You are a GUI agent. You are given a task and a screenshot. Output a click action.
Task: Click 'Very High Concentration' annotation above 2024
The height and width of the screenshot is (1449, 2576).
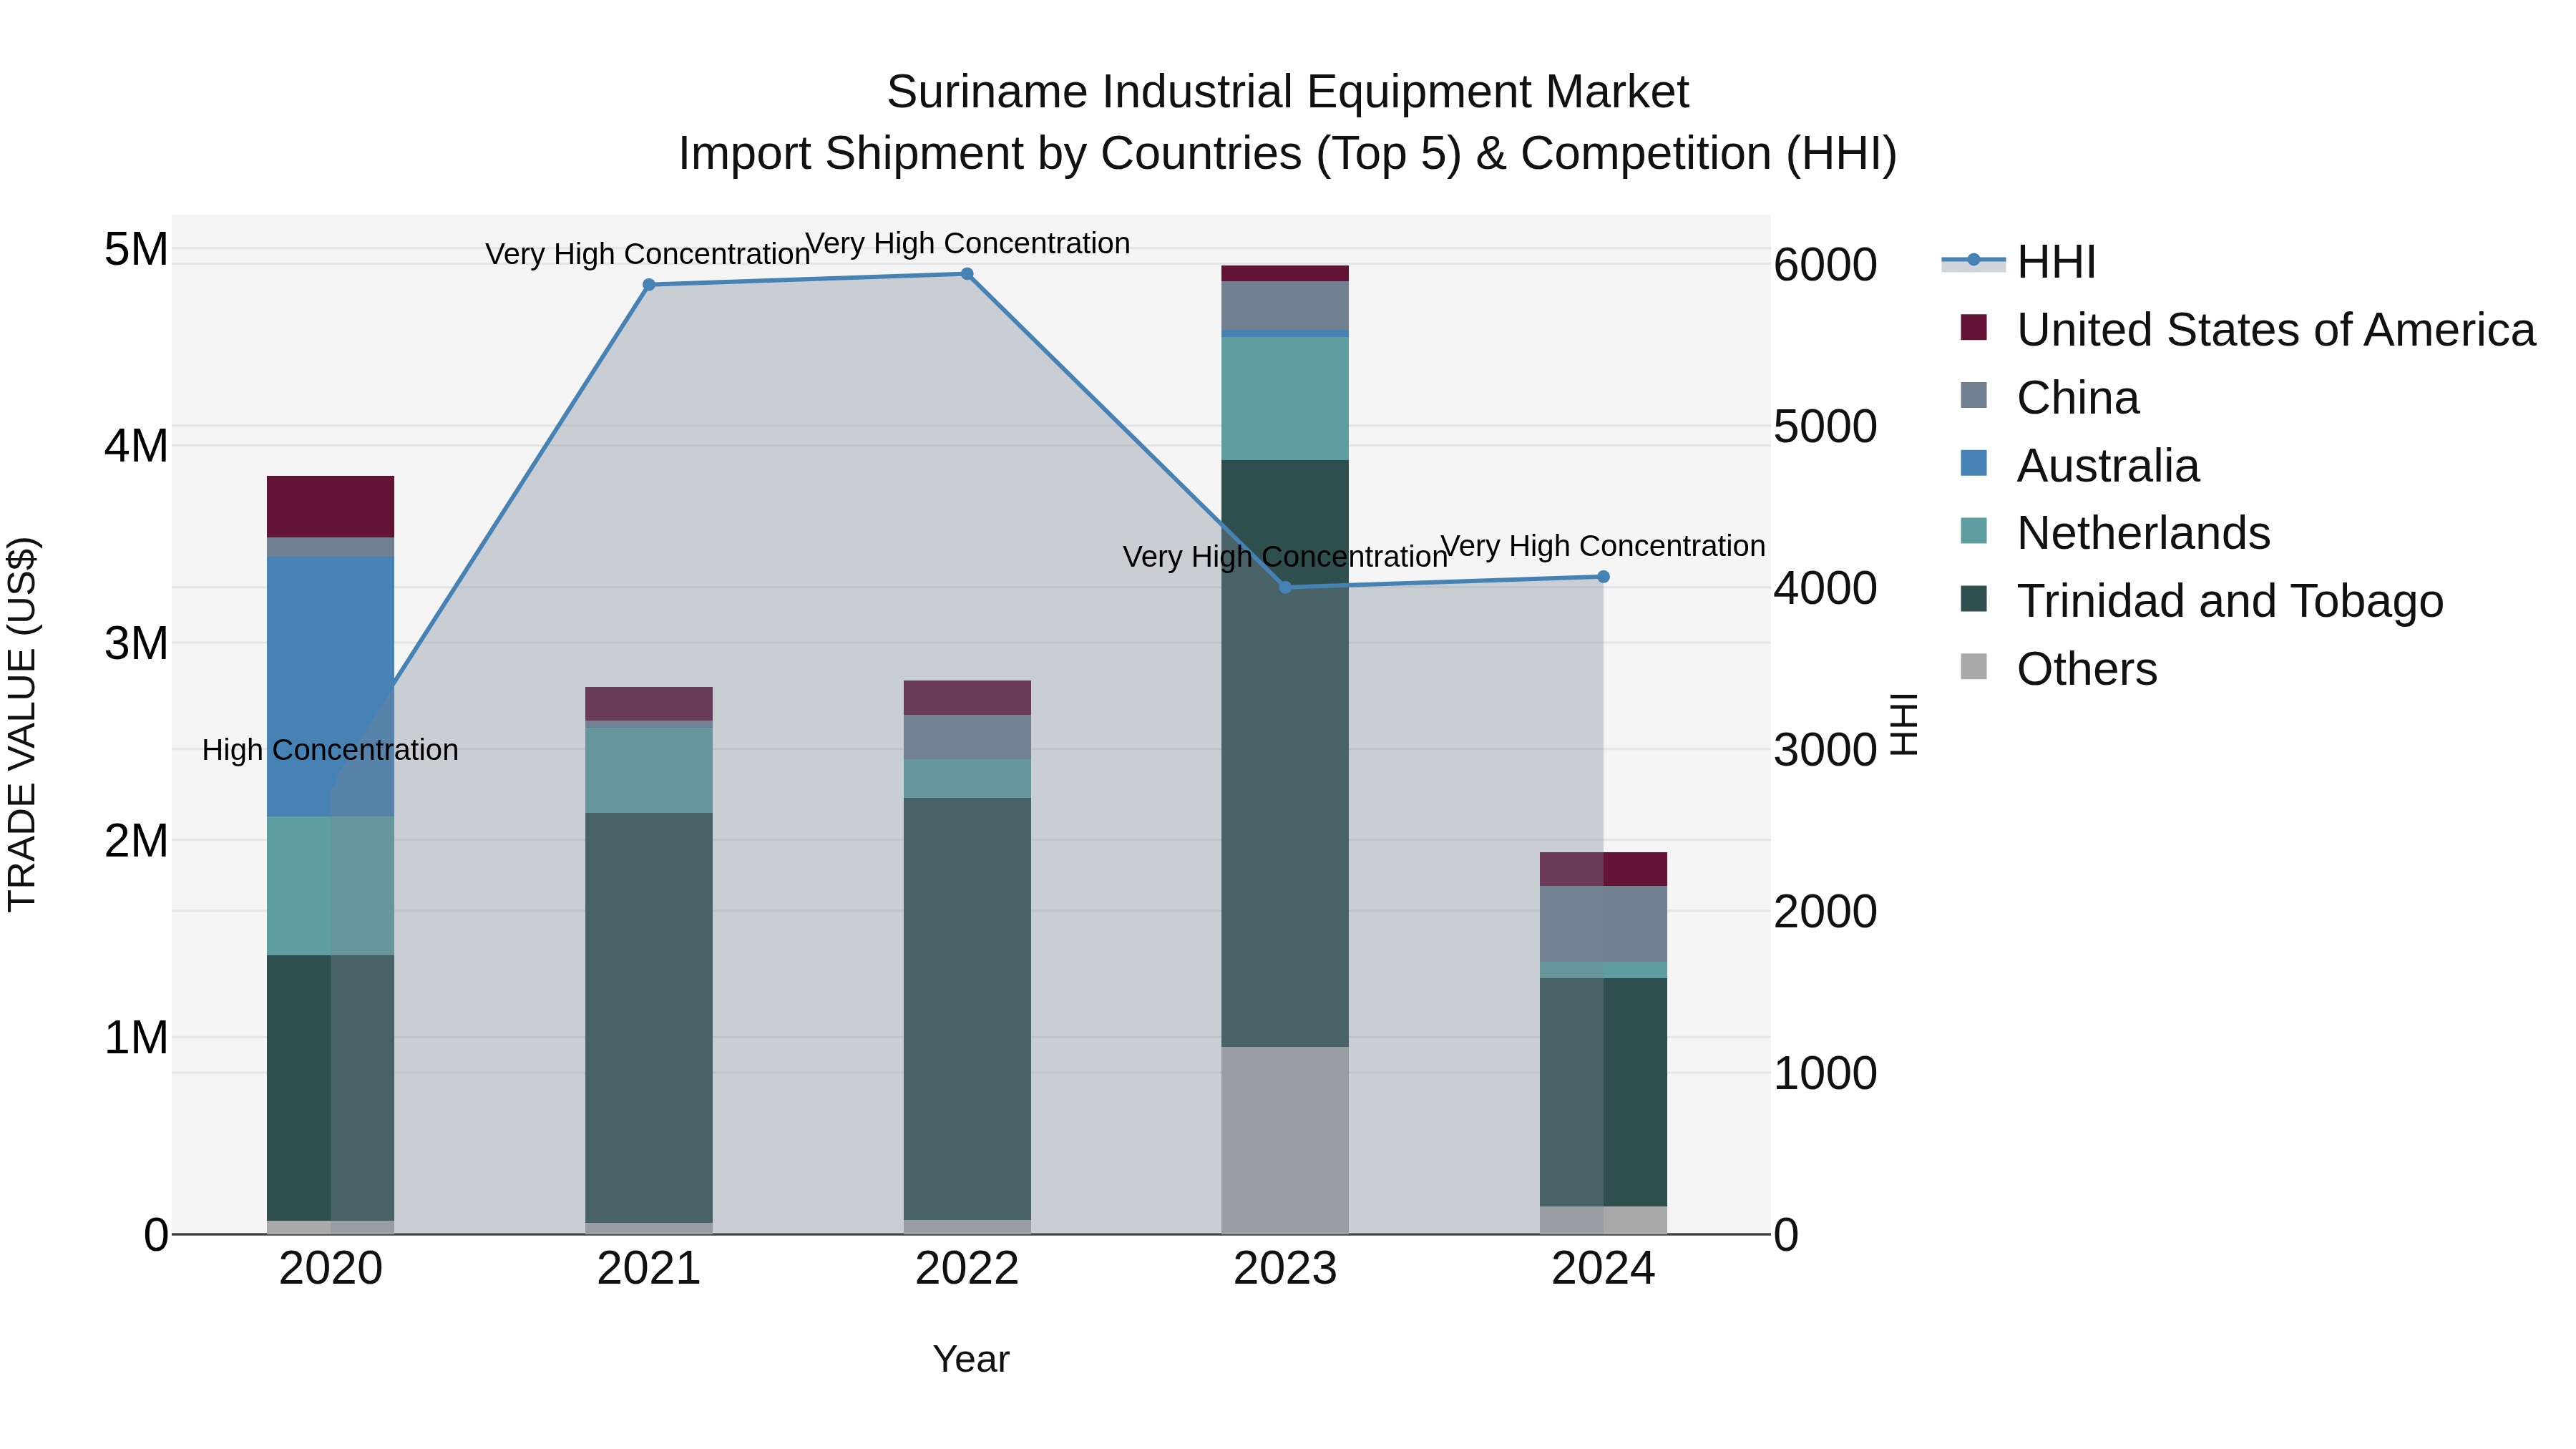[1603, 546]
